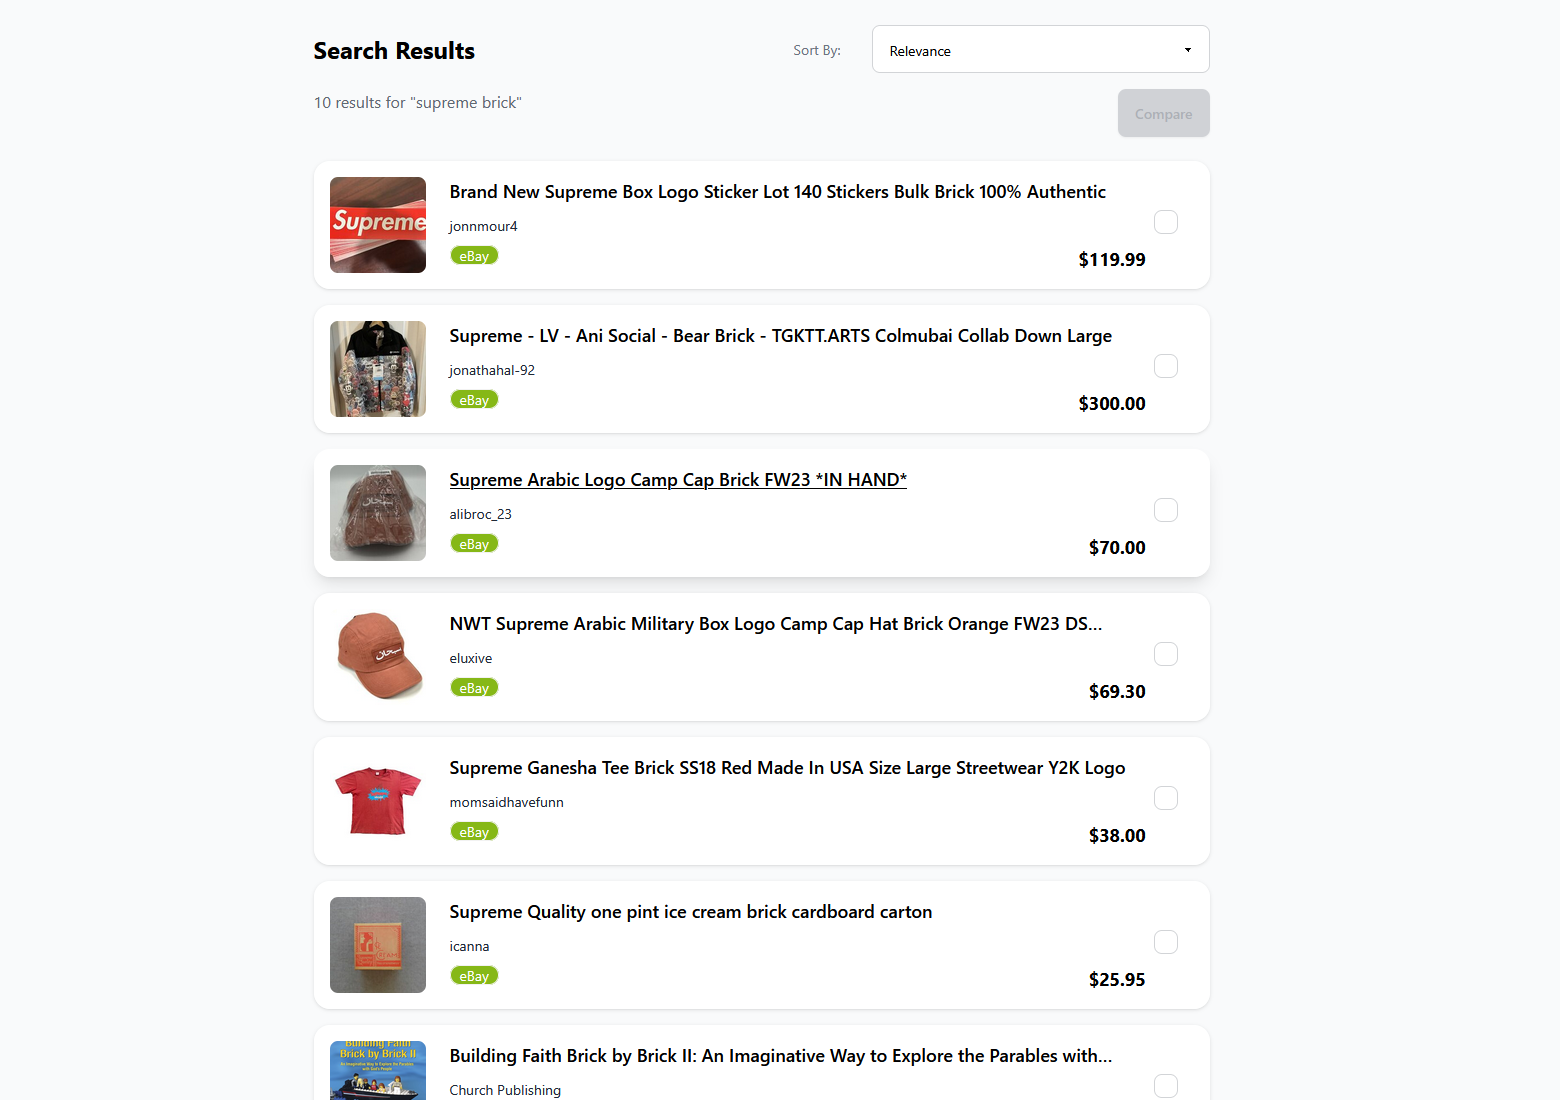
Task: Click the Compare button
Action: pos(1163,114)
